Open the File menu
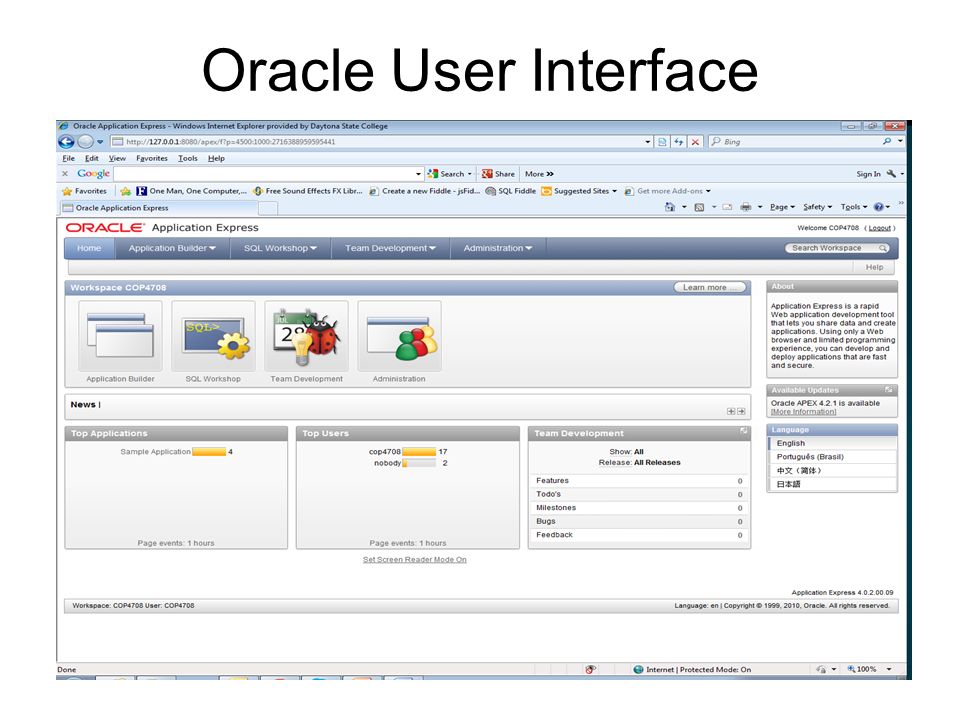960x720 pixels. (69, 158)
